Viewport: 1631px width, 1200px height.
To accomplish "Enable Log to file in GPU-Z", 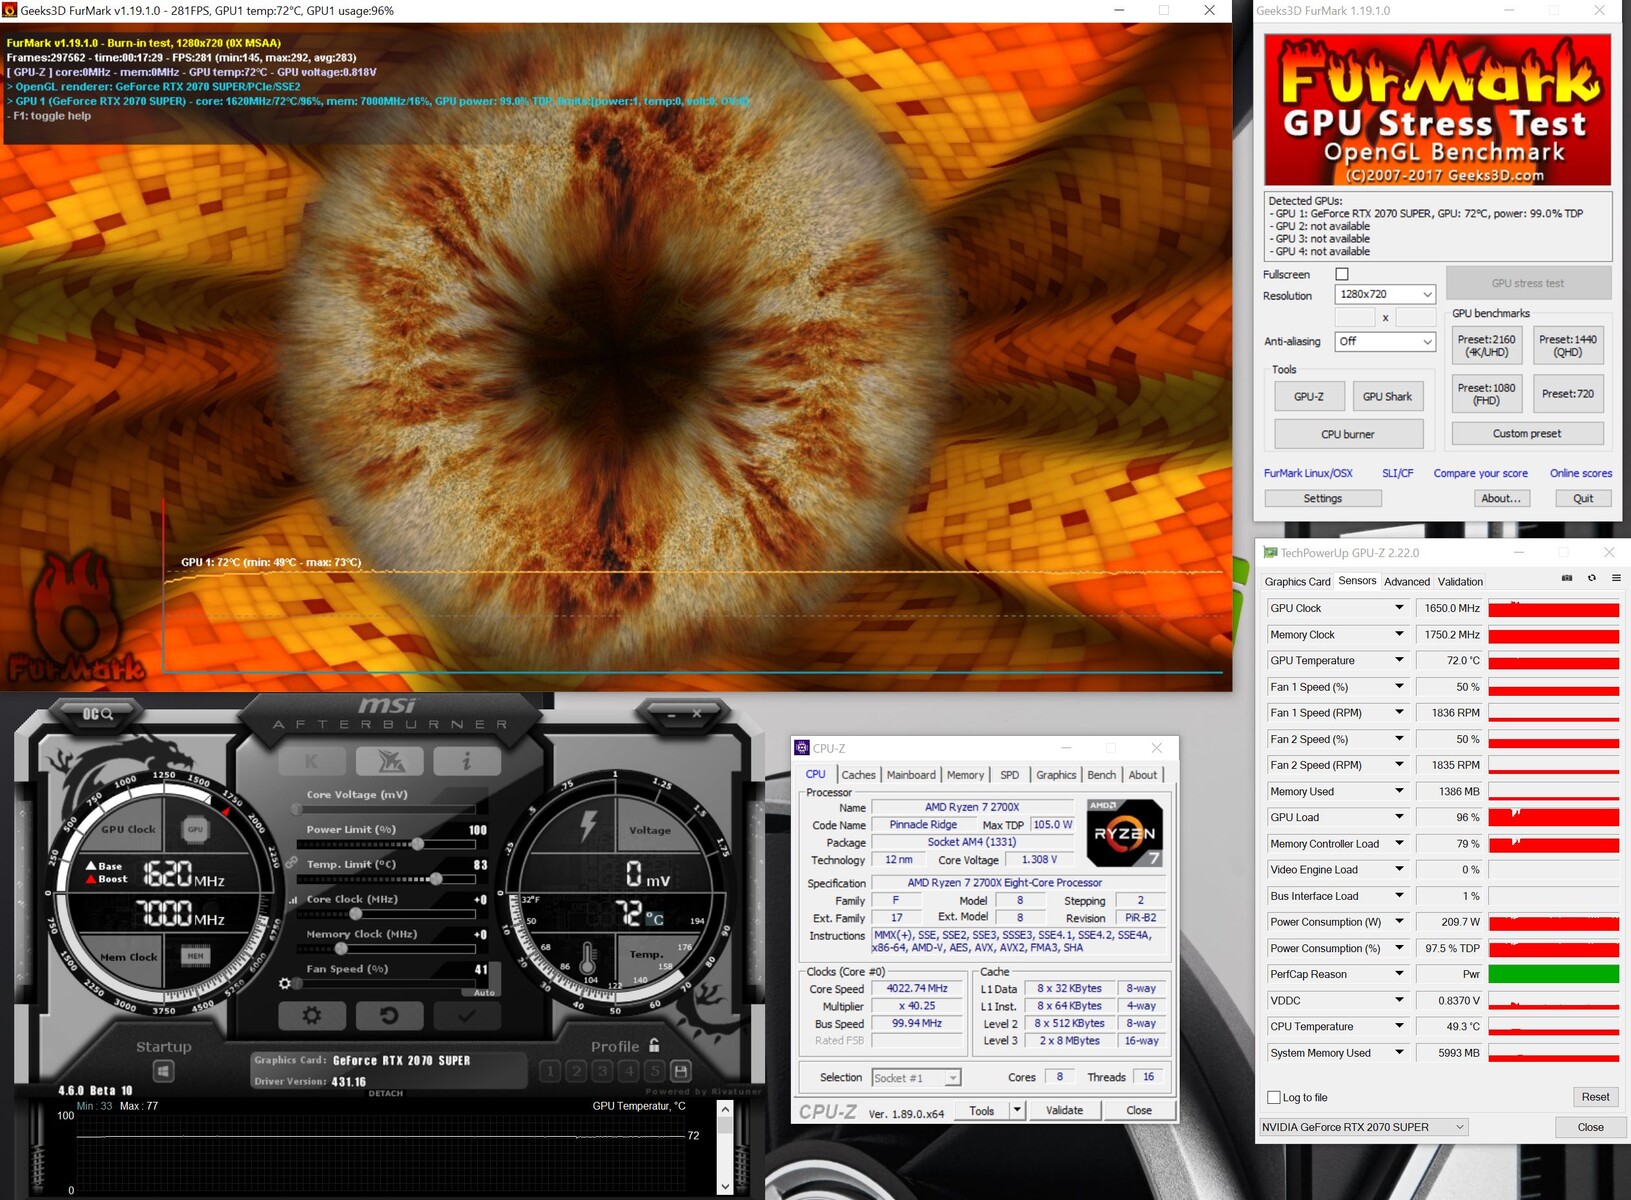I will click(1274, 1097).
